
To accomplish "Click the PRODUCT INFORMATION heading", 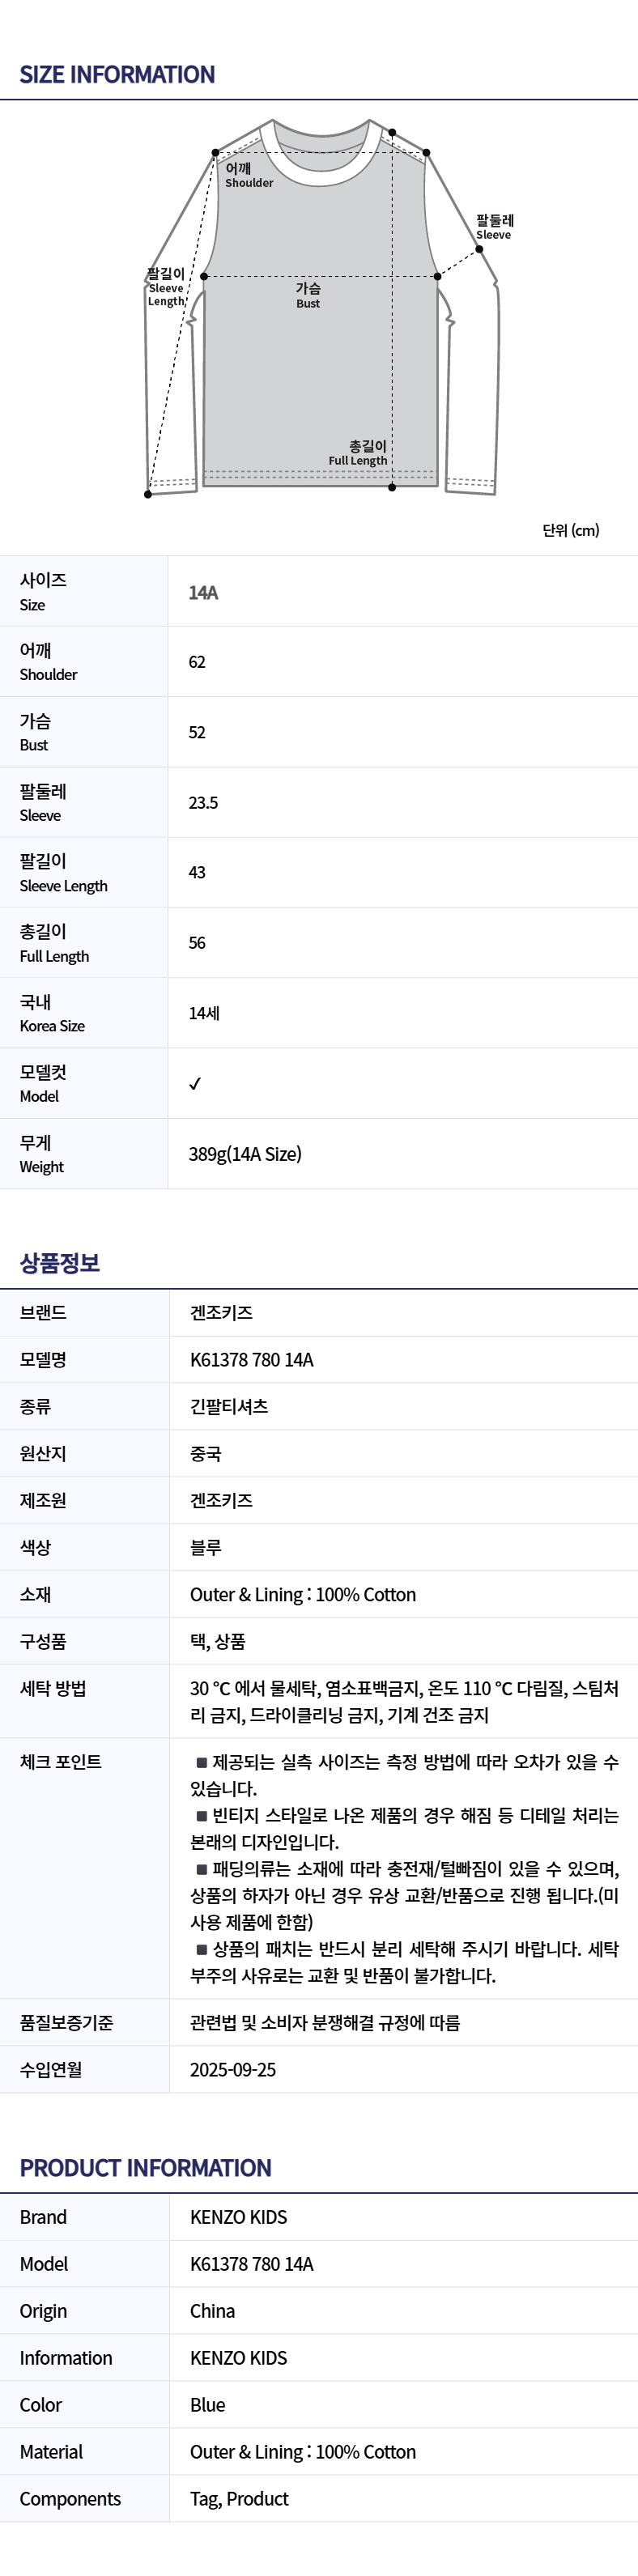I will [145, 2168].
